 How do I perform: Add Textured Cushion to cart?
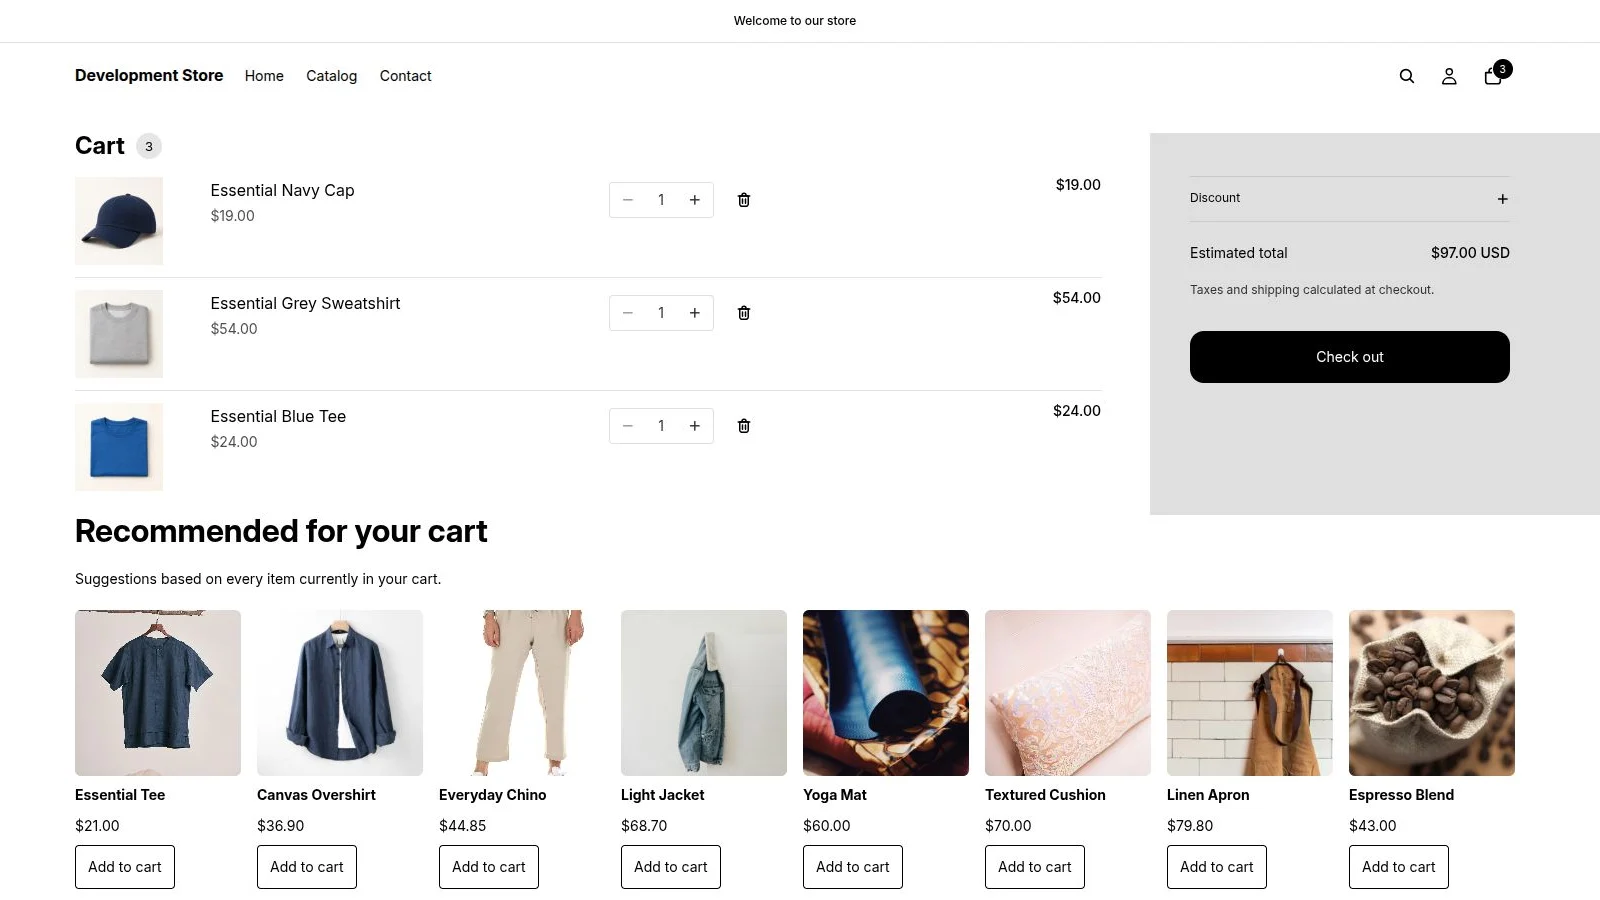tap(1035, 867)
